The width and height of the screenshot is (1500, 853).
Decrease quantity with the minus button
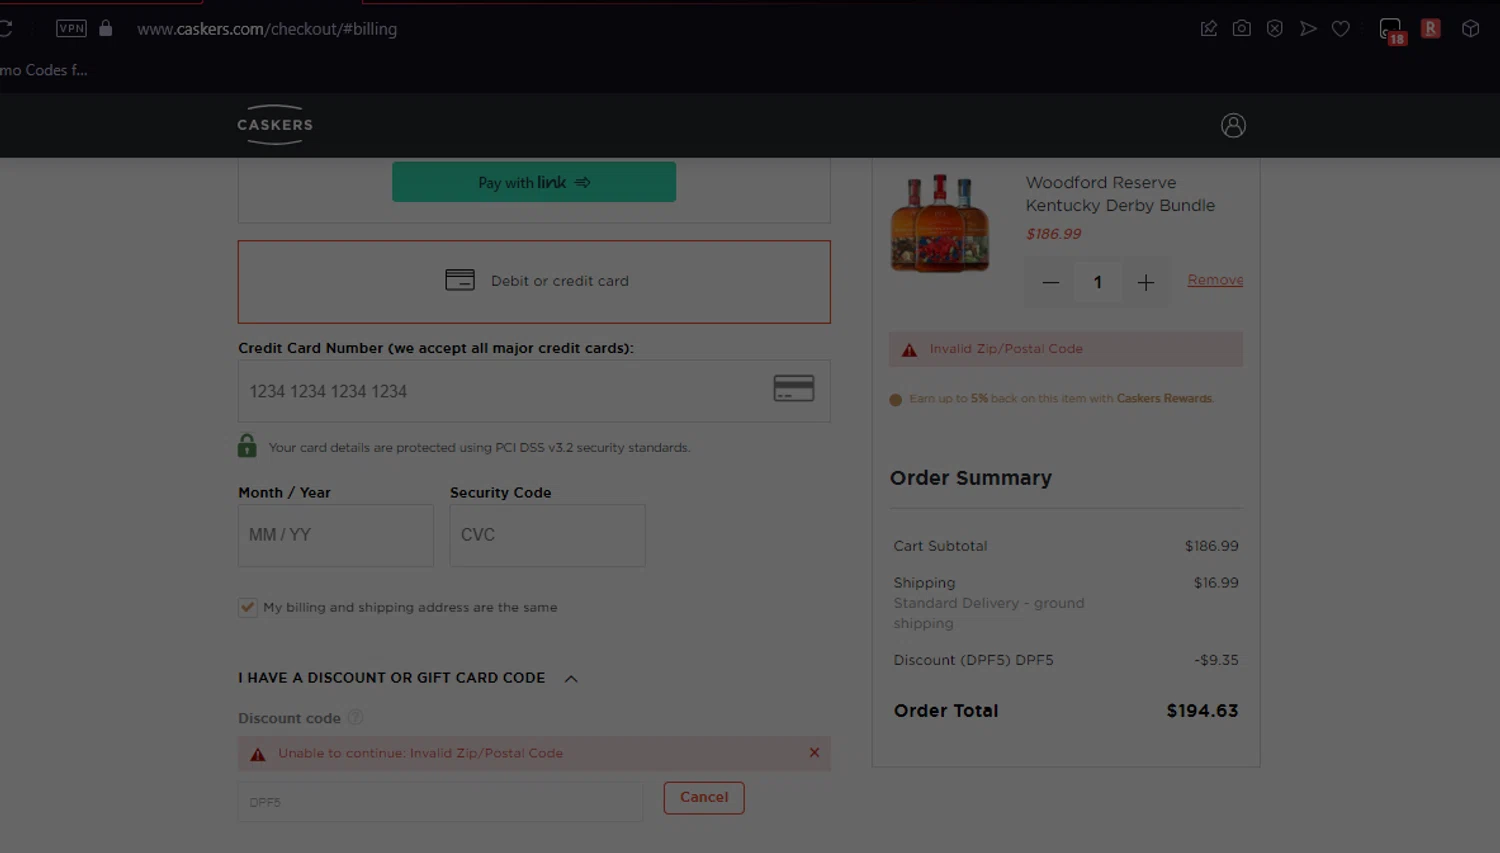click(x=1050, y=283)
